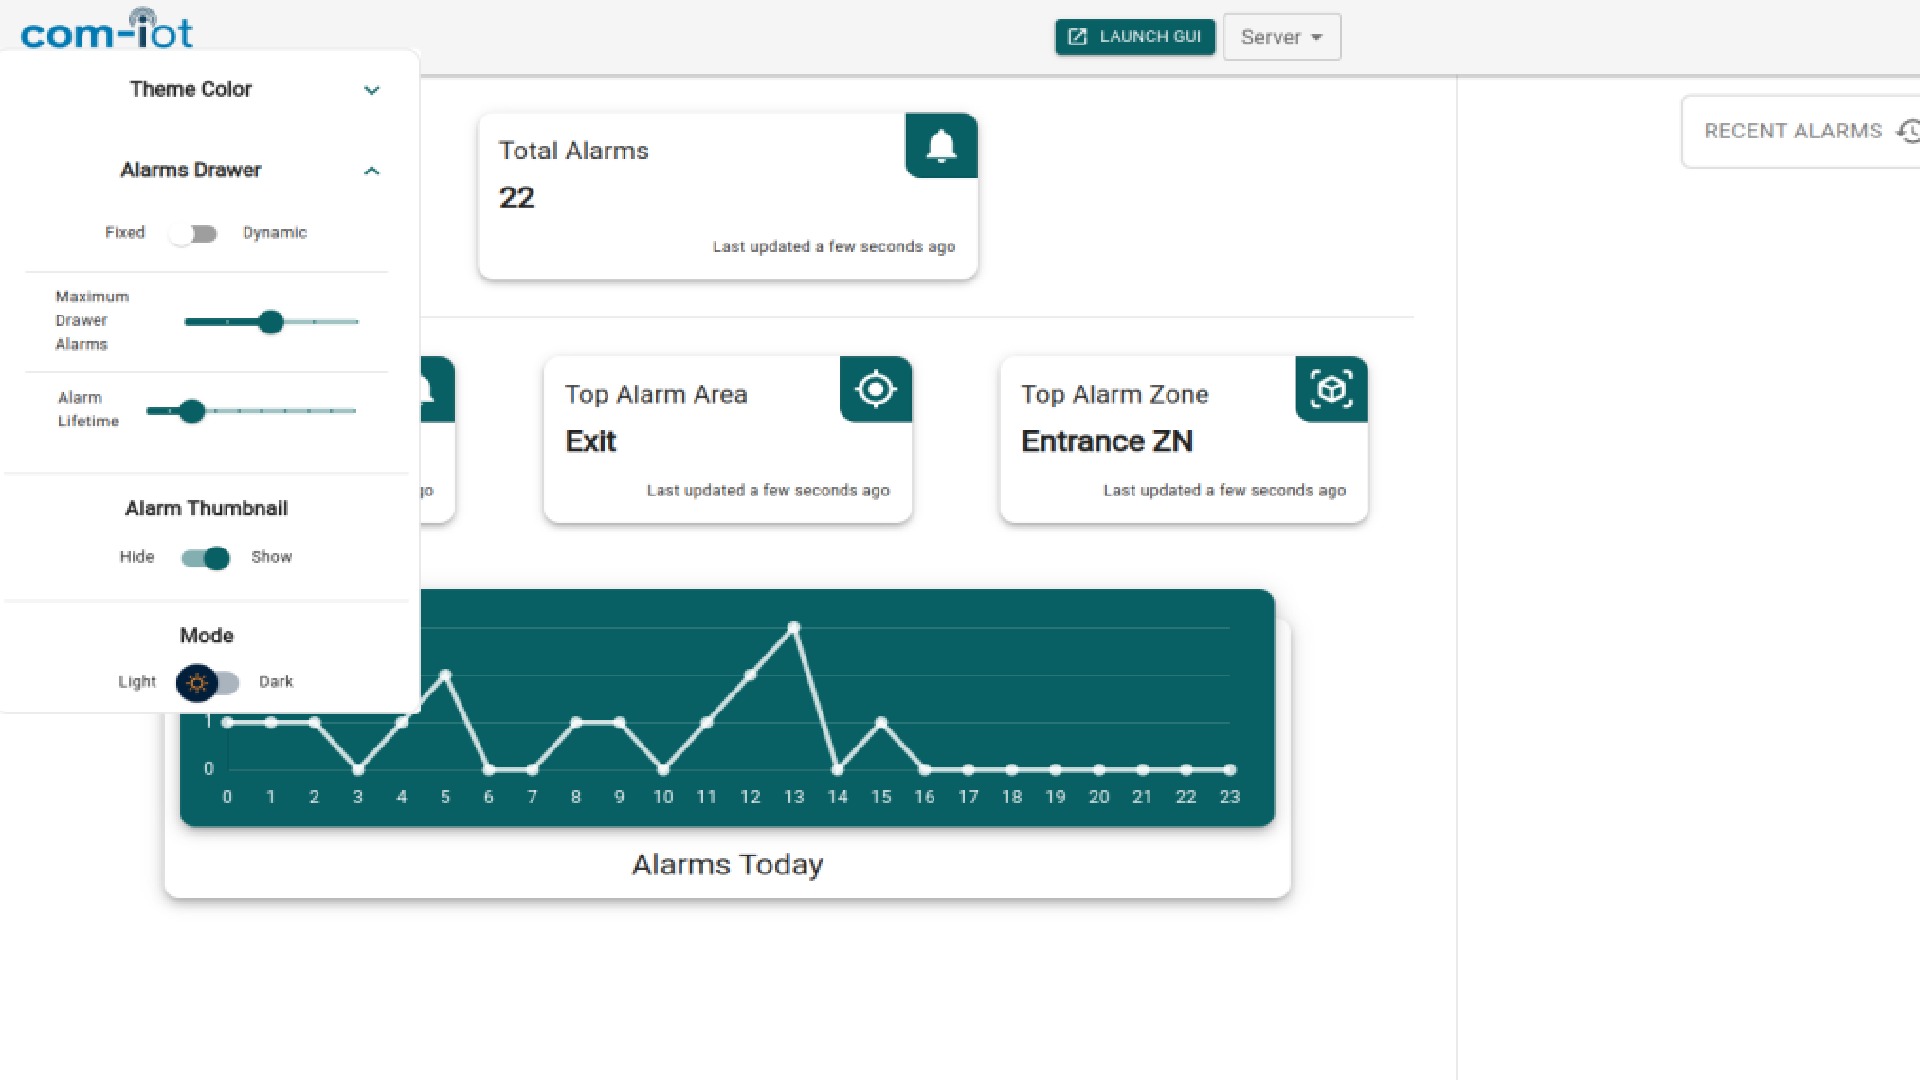
Task: Click the Exit value in Top Alarm Area
Action: (x=591, y=441)
